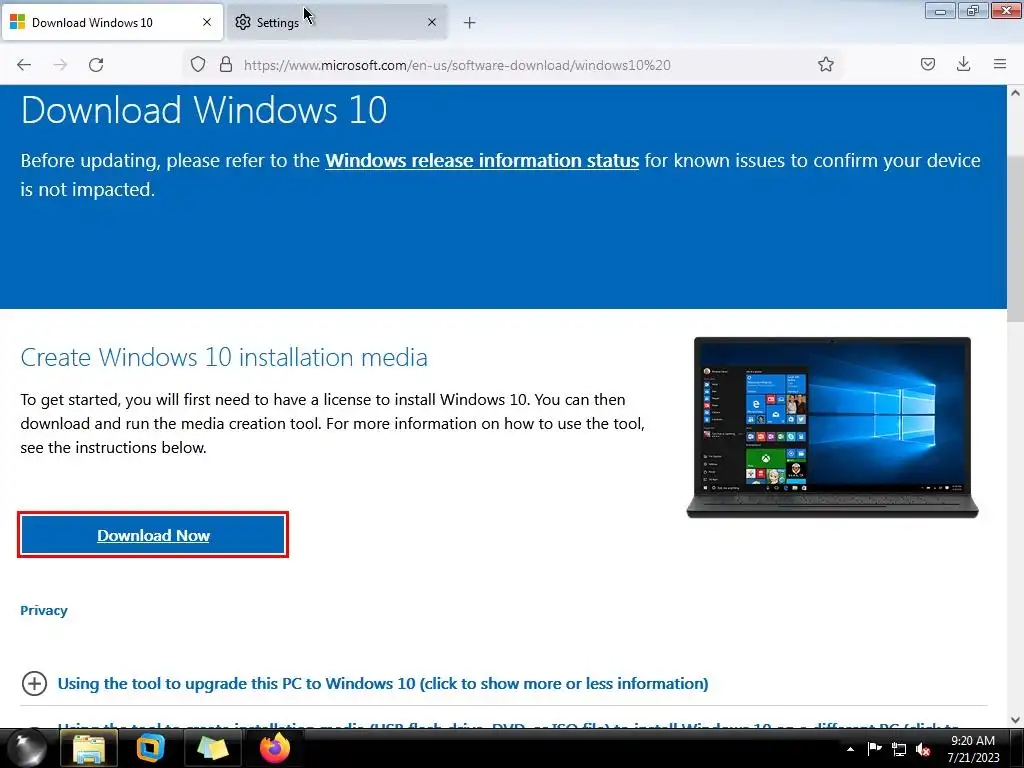Open Windows release information status link
Viewport: 1024px width, 768px height.
click(x=482, y=161)
